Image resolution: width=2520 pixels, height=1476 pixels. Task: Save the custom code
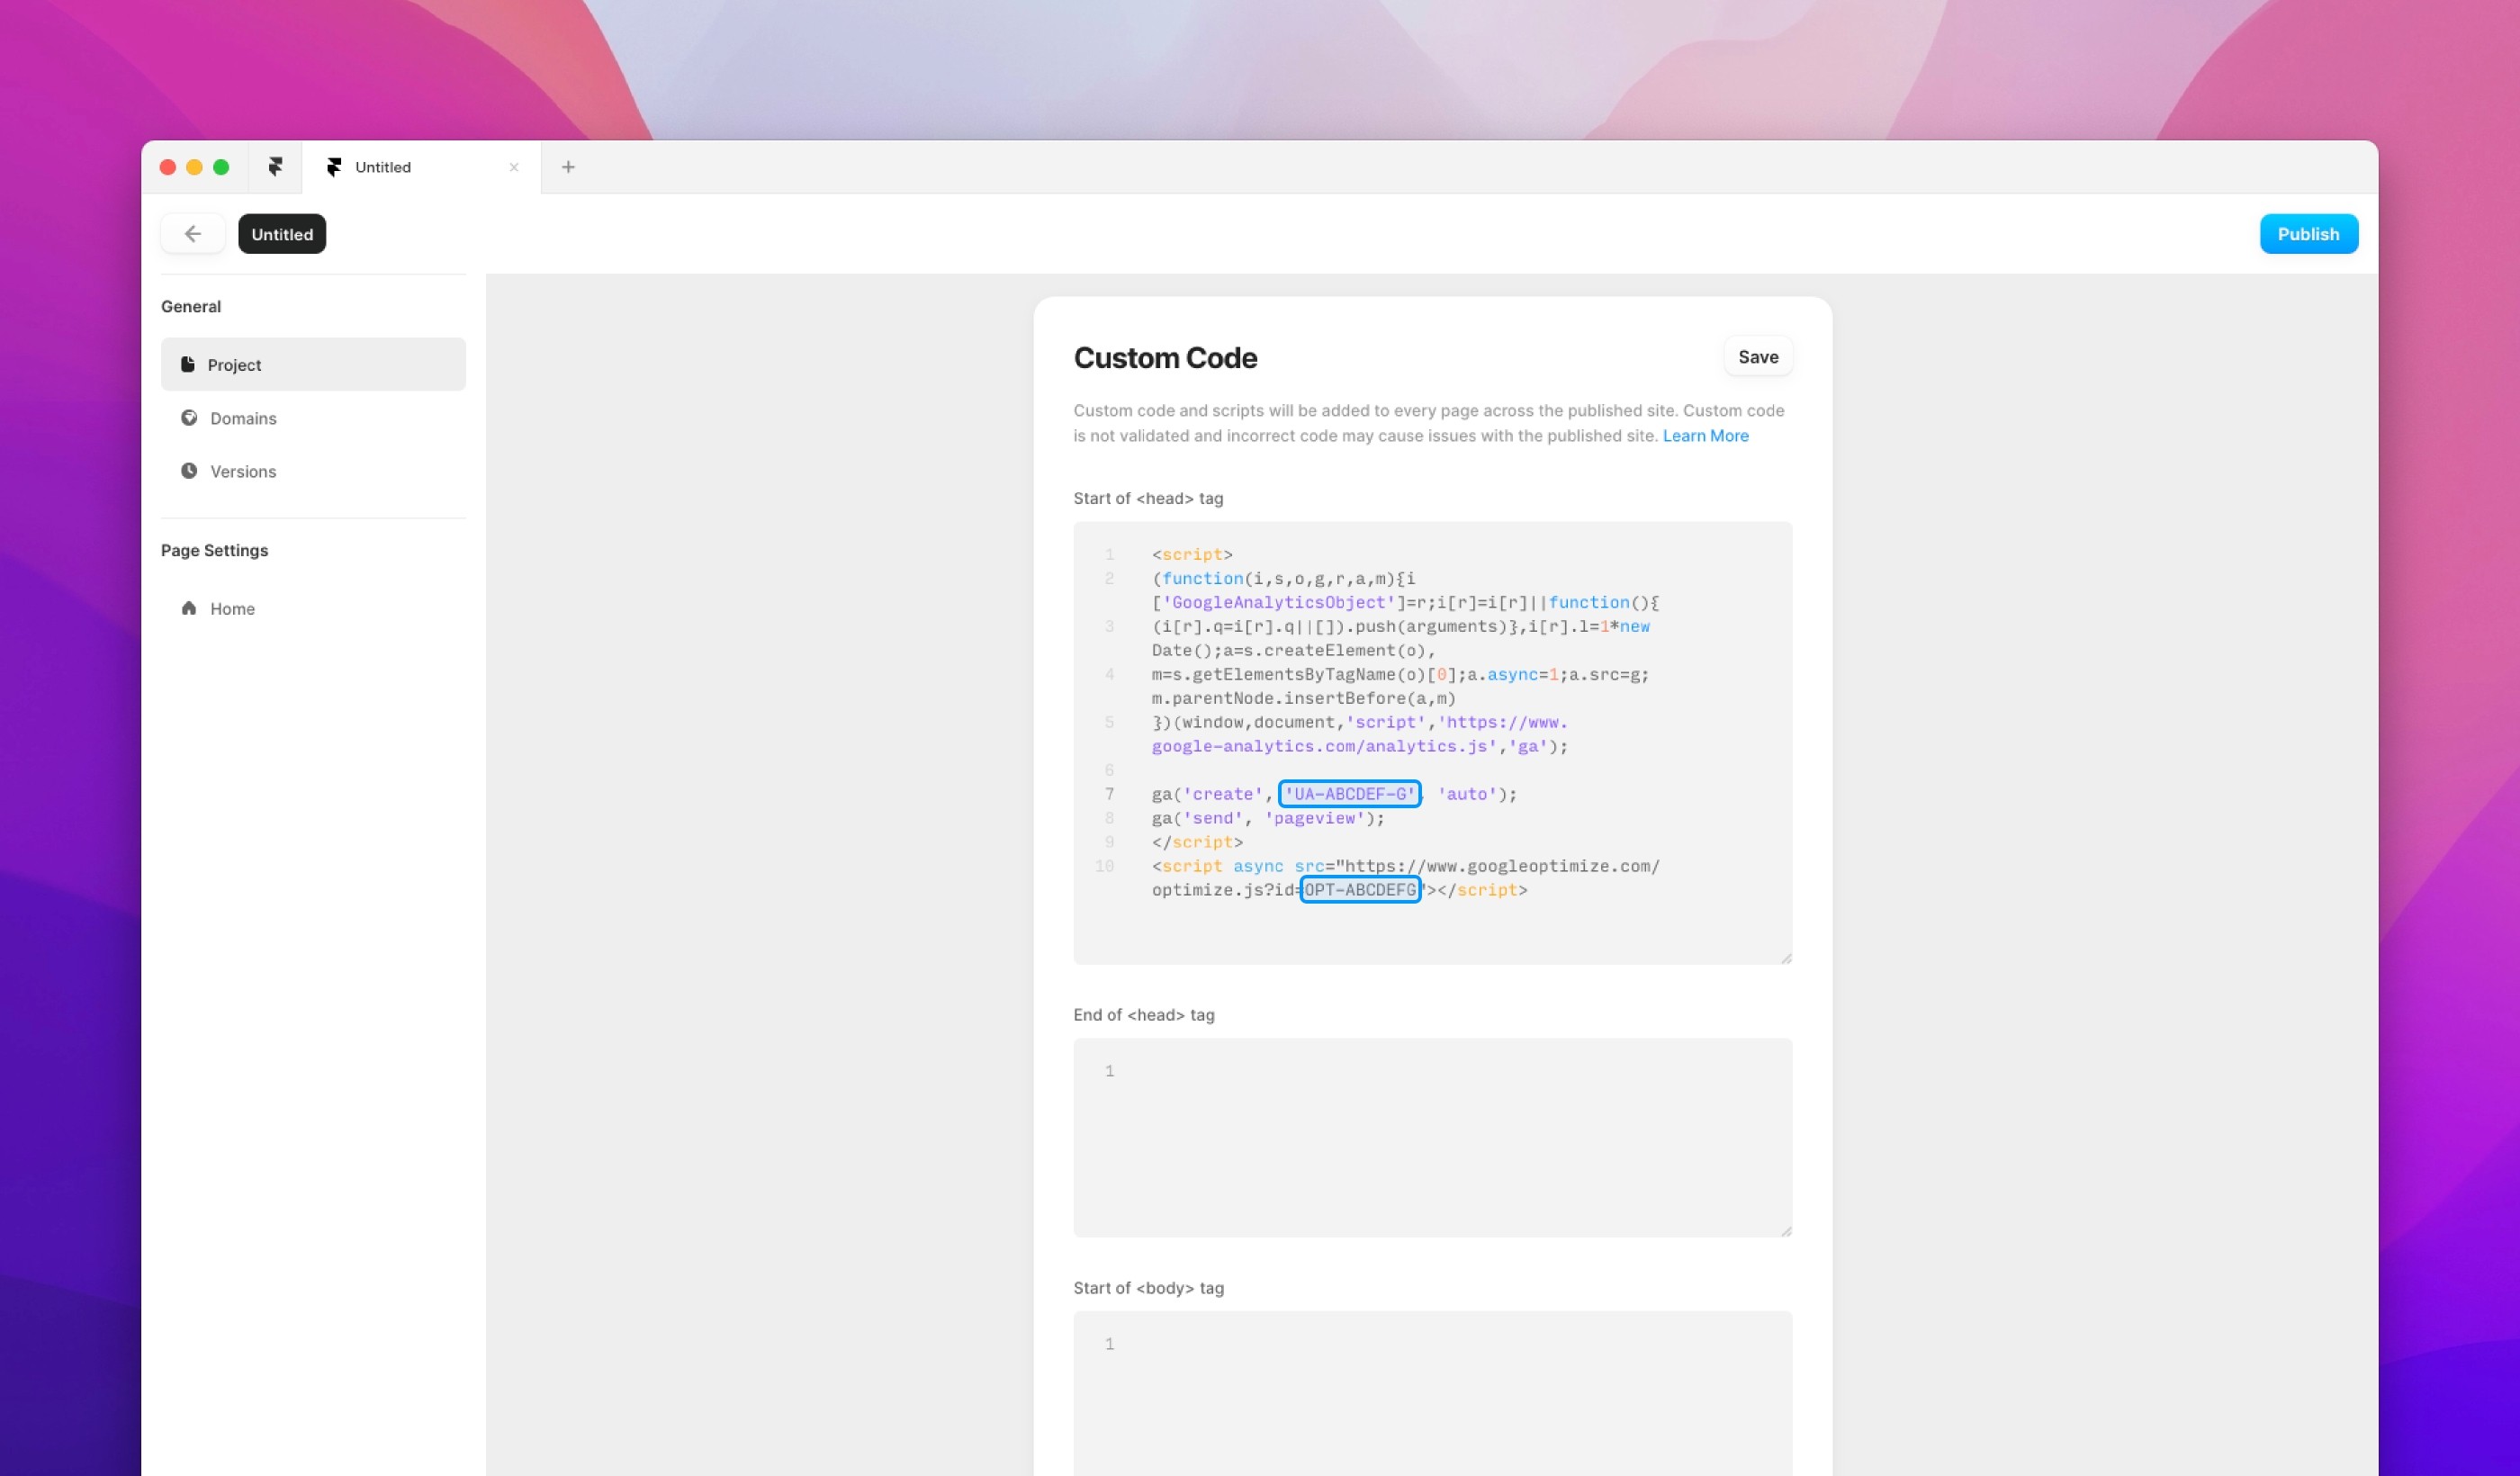pos(1757,357)
